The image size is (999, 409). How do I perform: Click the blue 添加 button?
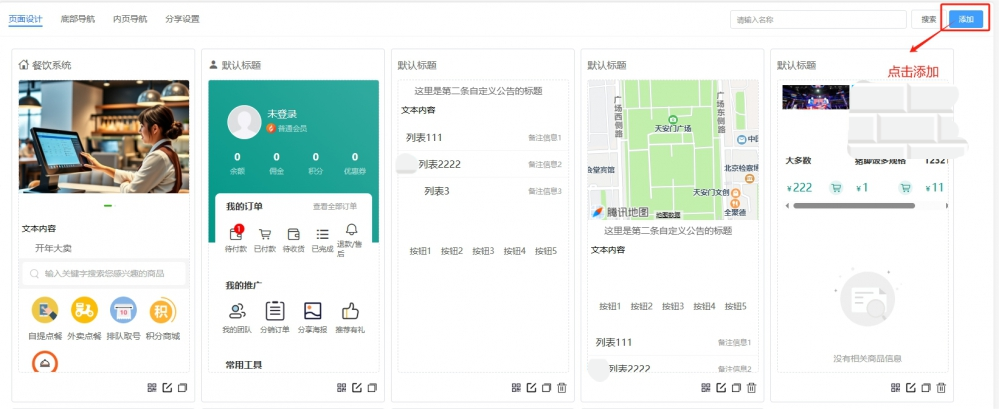(965, 19)
